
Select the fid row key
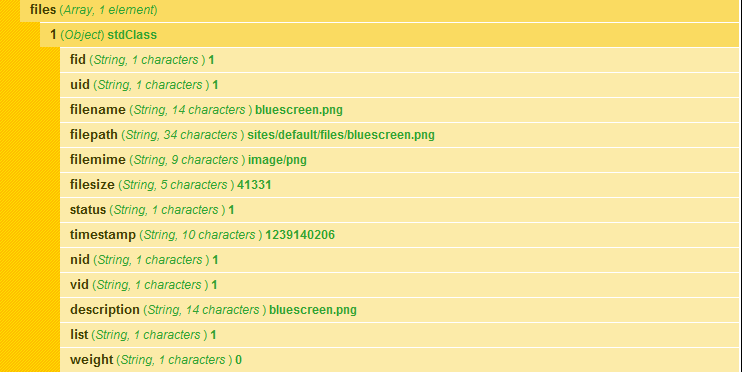78,60
